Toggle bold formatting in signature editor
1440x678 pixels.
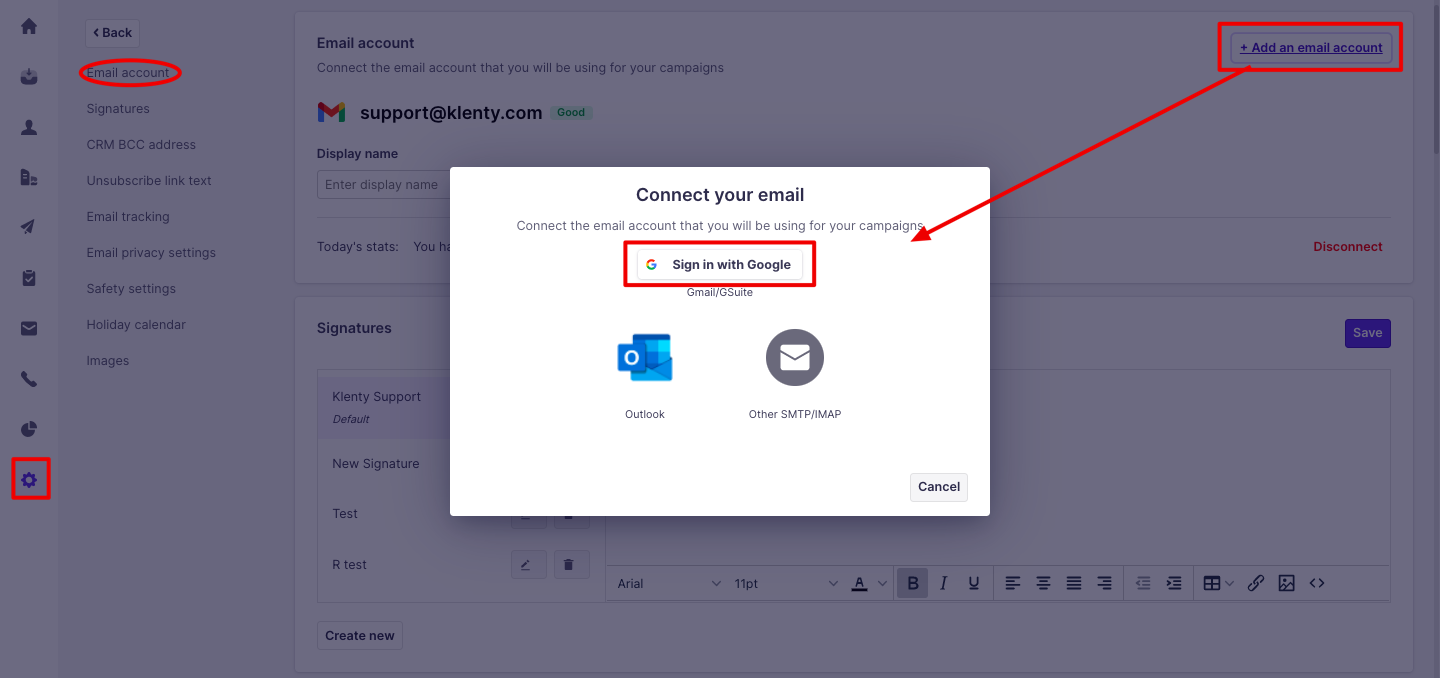click(x=912, y=583)
